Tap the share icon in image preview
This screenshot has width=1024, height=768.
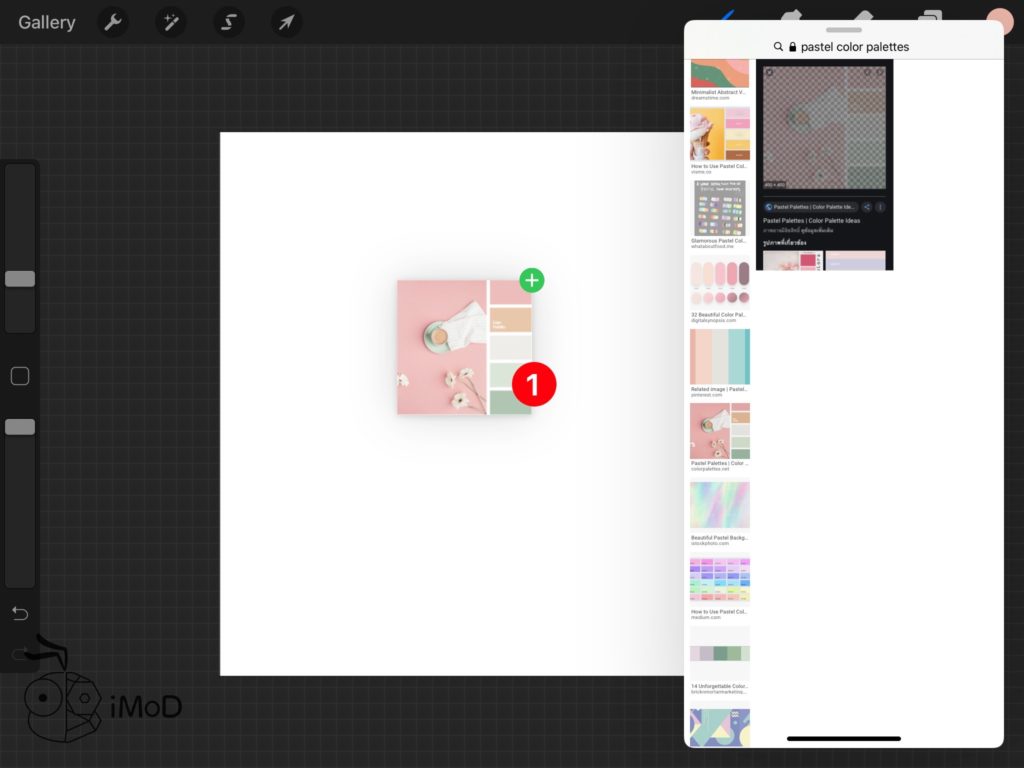click(x=867, y=207)
